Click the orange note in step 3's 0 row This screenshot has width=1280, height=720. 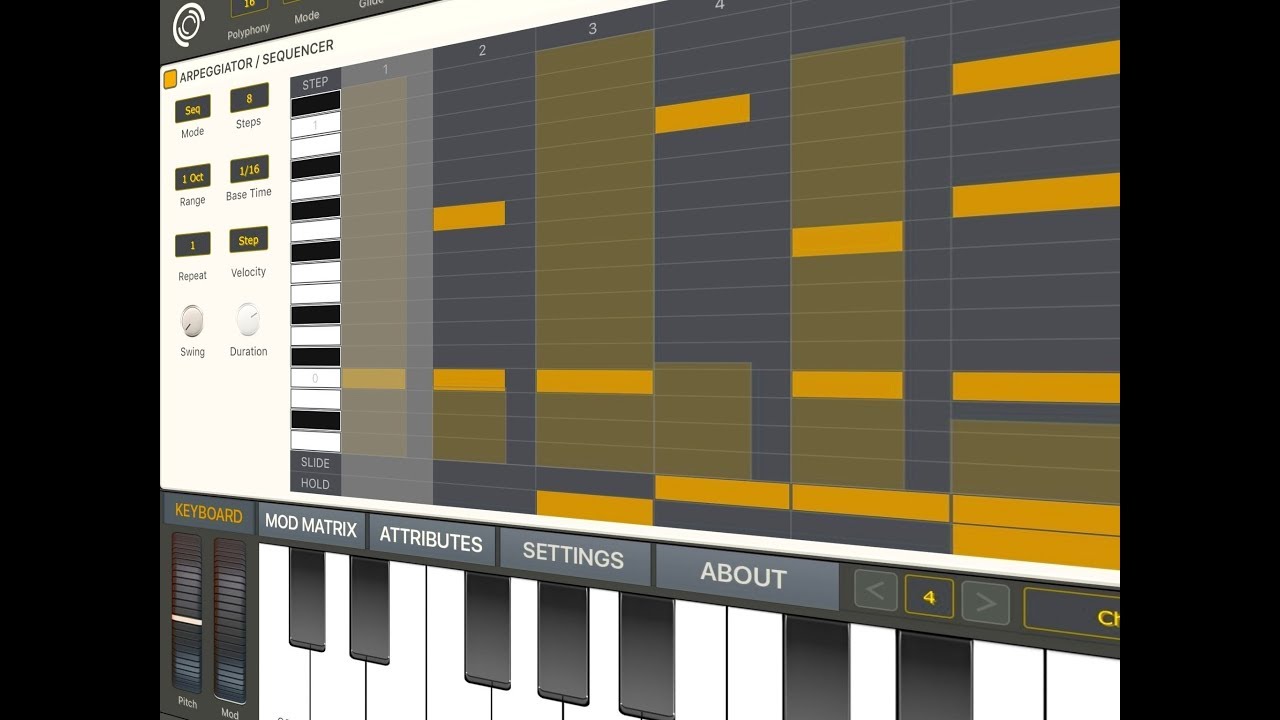(x=595, y=381)
